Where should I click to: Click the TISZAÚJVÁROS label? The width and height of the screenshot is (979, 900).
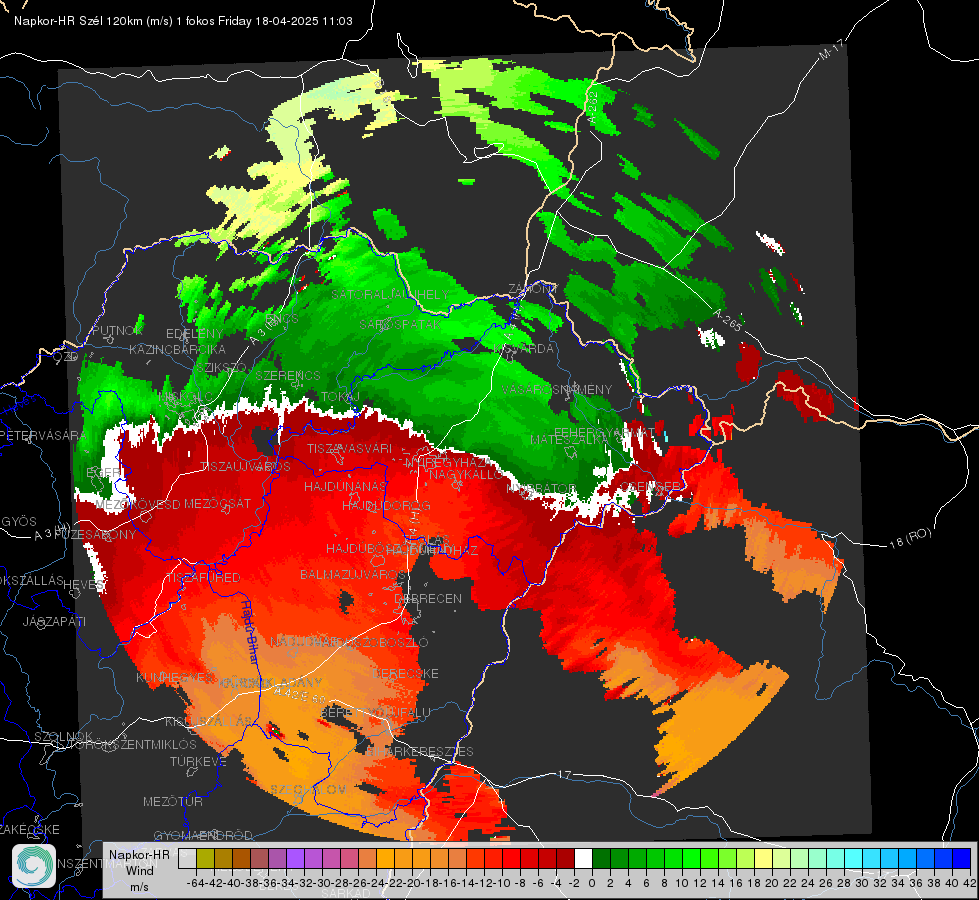[245, 467]
